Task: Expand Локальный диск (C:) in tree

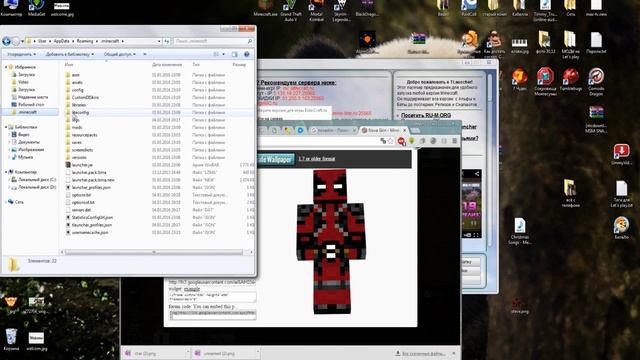Action: click(9, 180)
